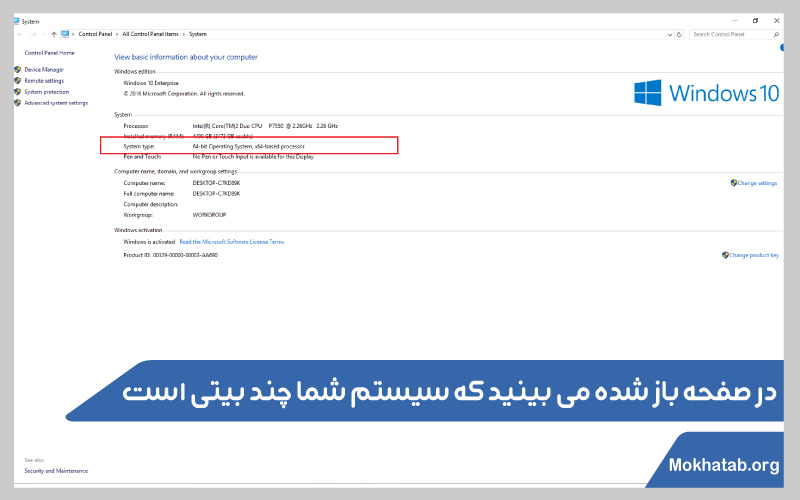Expand the address bar history dropdown
800x500 pixels.
[669, 35]
